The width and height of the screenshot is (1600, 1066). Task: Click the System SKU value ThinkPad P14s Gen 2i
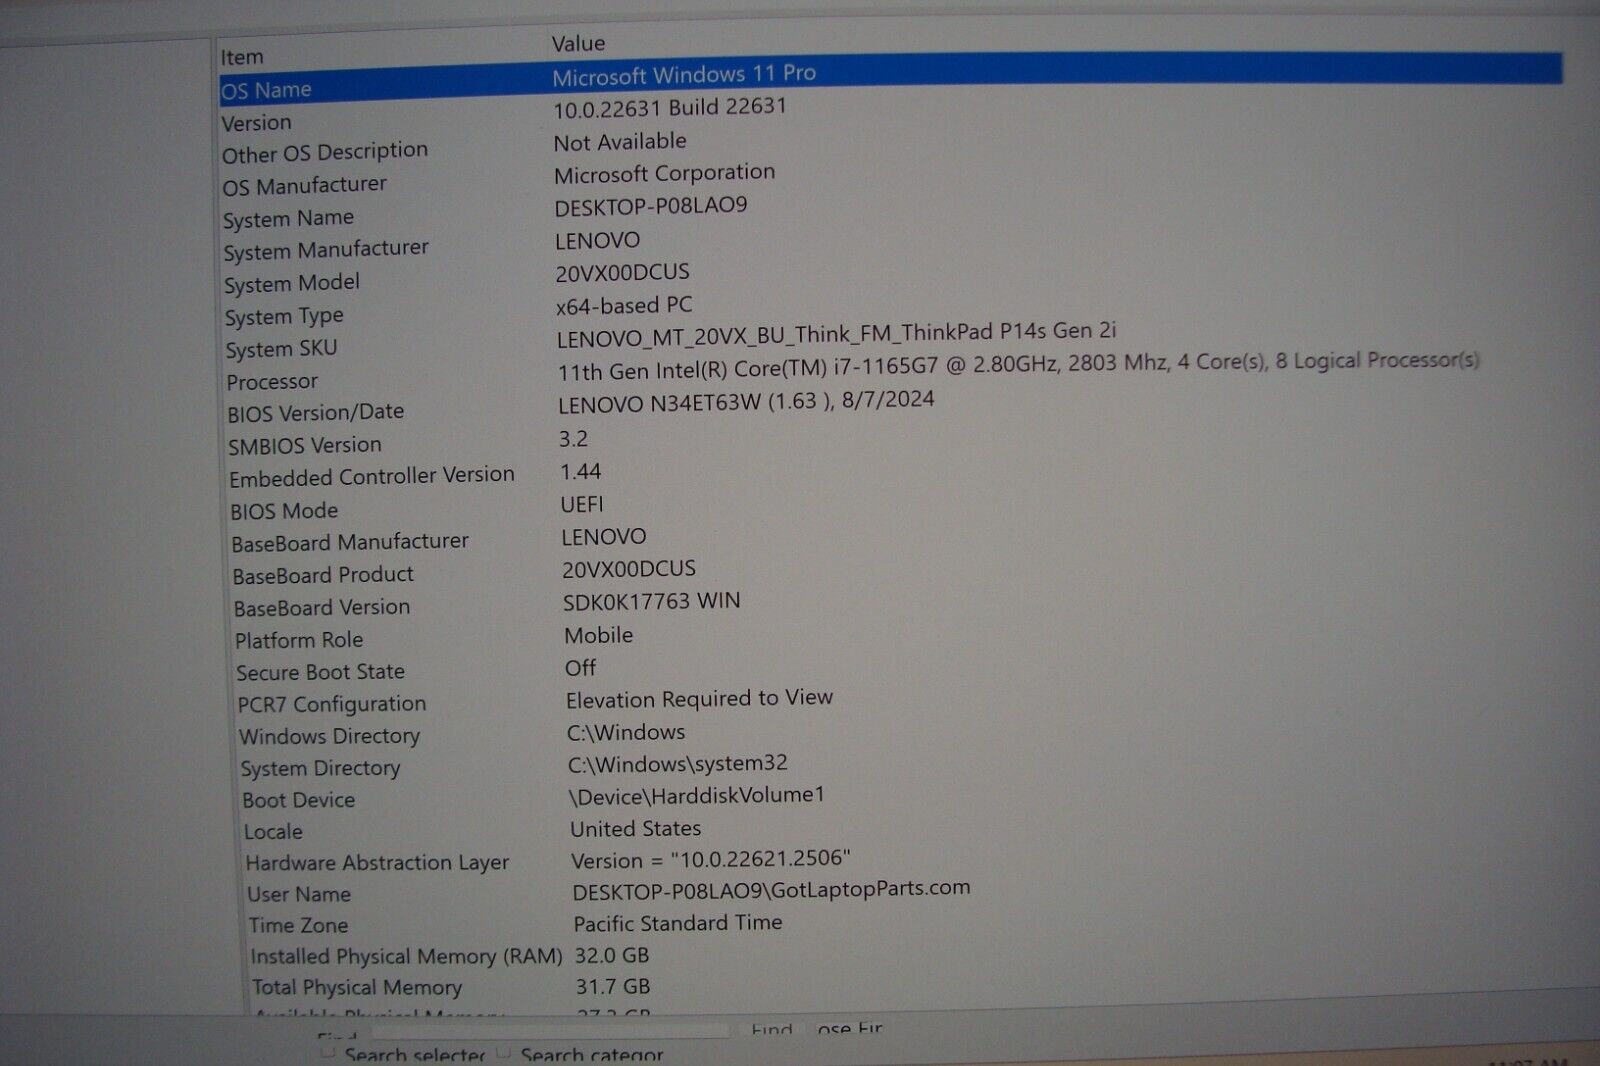(836, 333)
